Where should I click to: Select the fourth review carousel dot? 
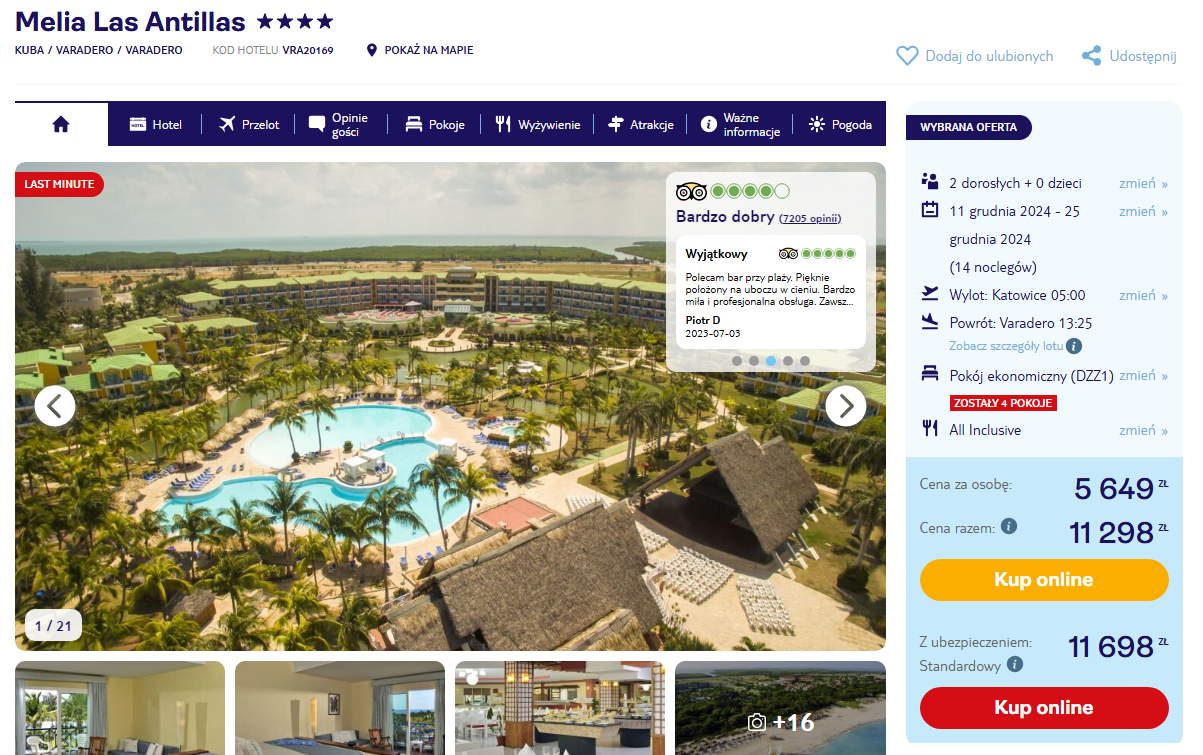(788, 361)
